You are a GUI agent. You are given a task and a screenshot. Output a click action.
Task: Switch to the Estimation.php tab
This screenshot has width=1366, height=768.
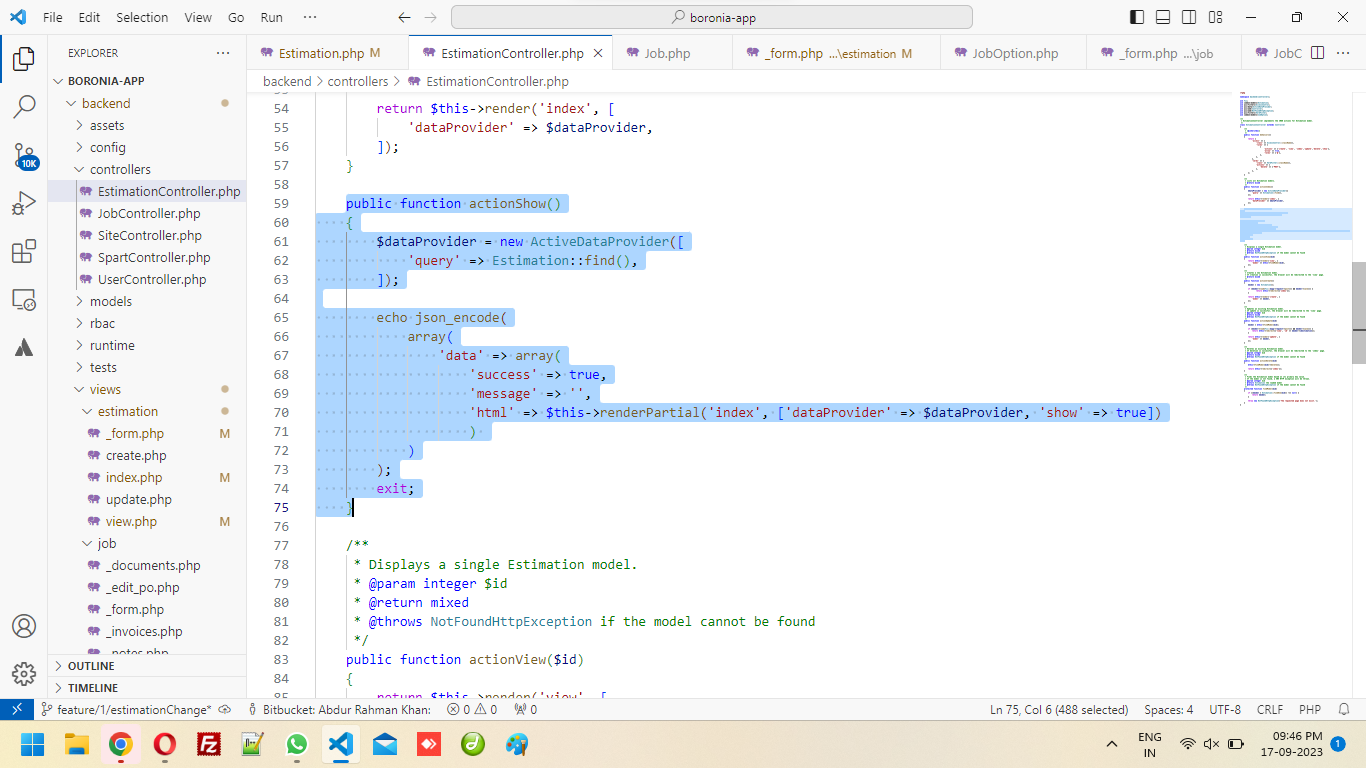point(328,53)
